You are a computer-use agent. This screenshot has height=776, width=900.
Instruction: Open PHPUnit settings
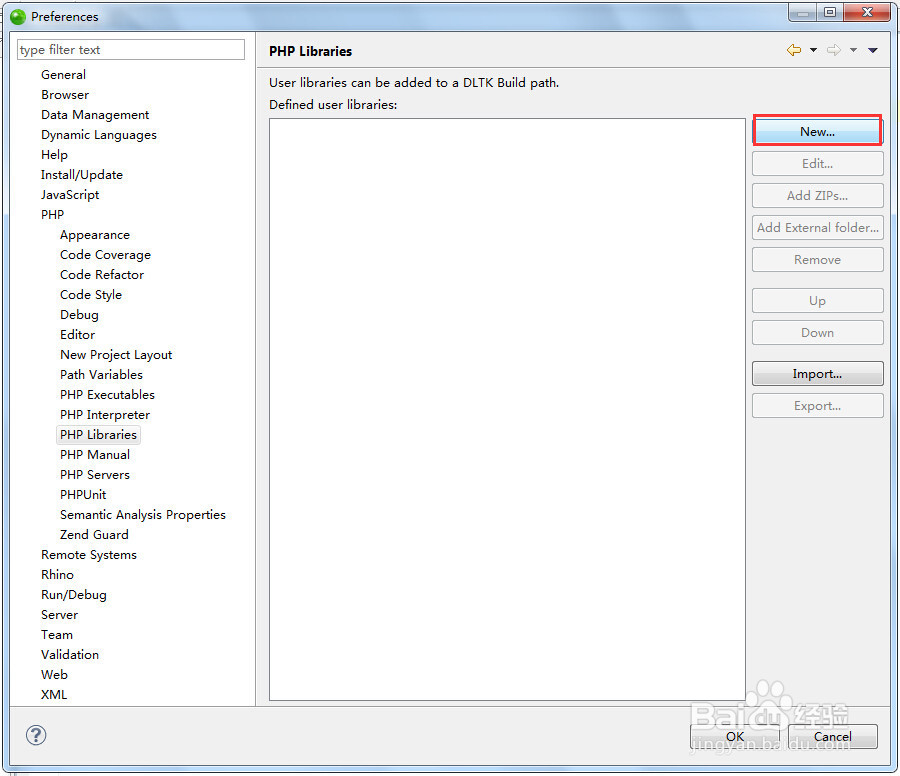click(83, 495)
